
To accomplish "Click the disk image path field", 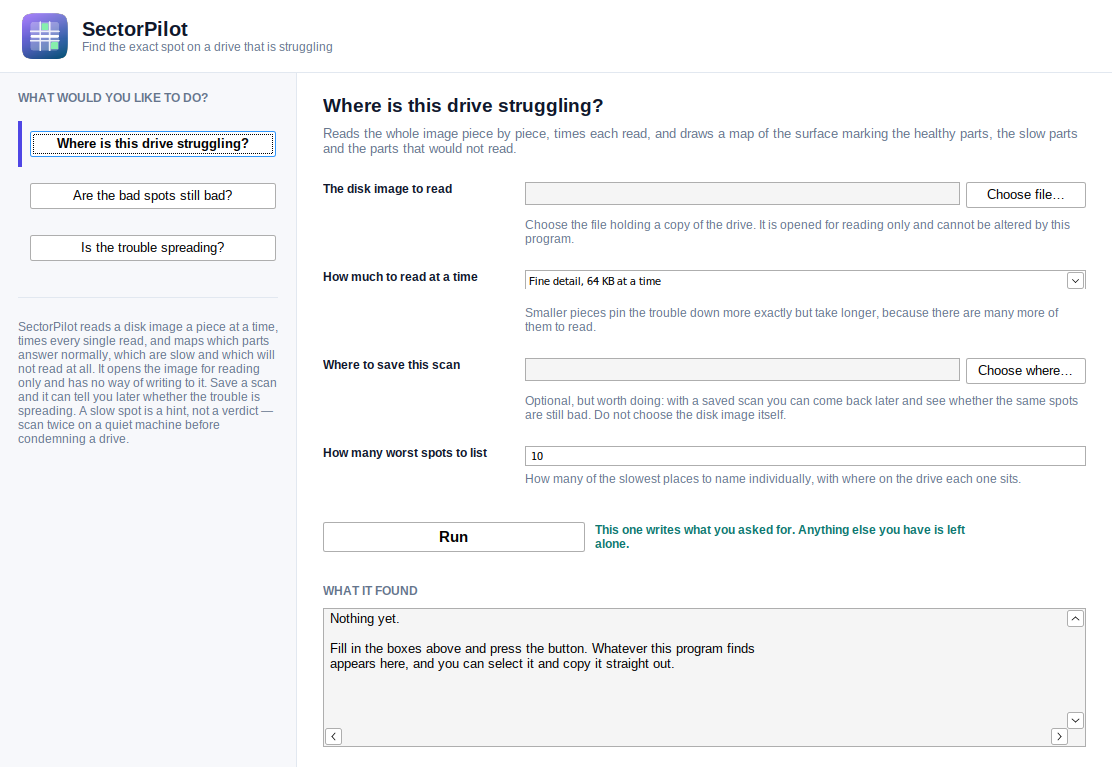I will pos(742,194).
